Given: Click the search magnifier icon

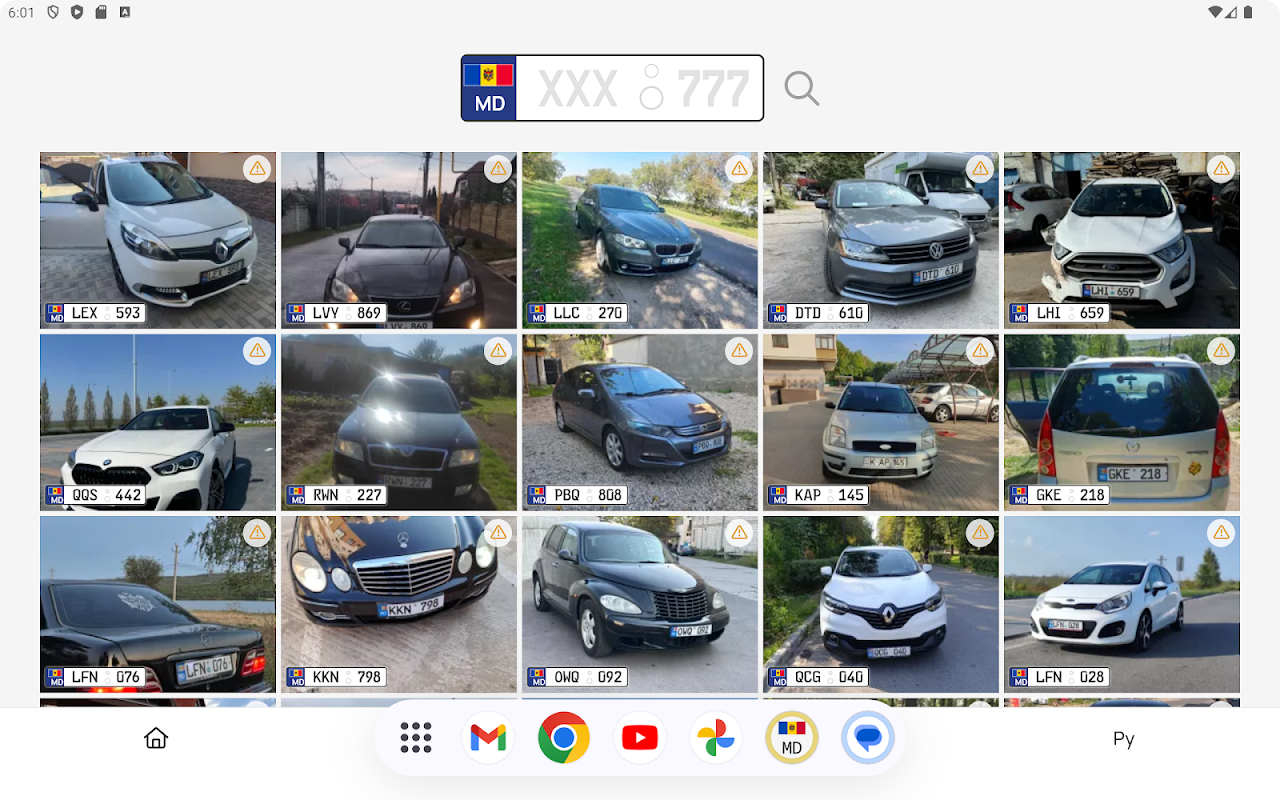Looking at the screenshot, I should (801, 88).
